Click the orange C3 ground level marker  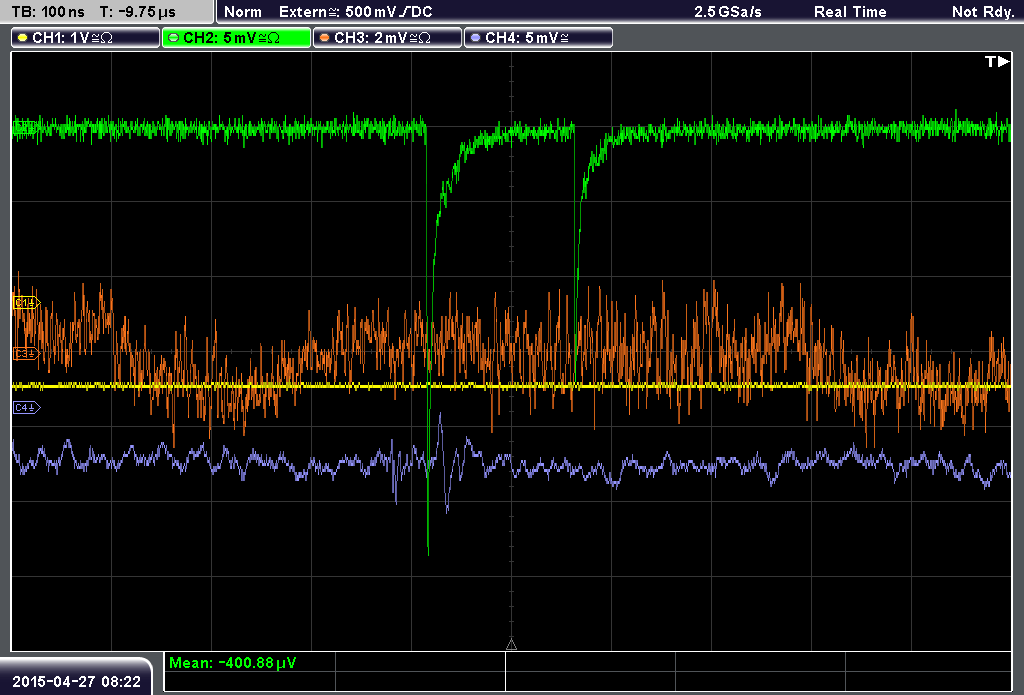pos(27,353)
